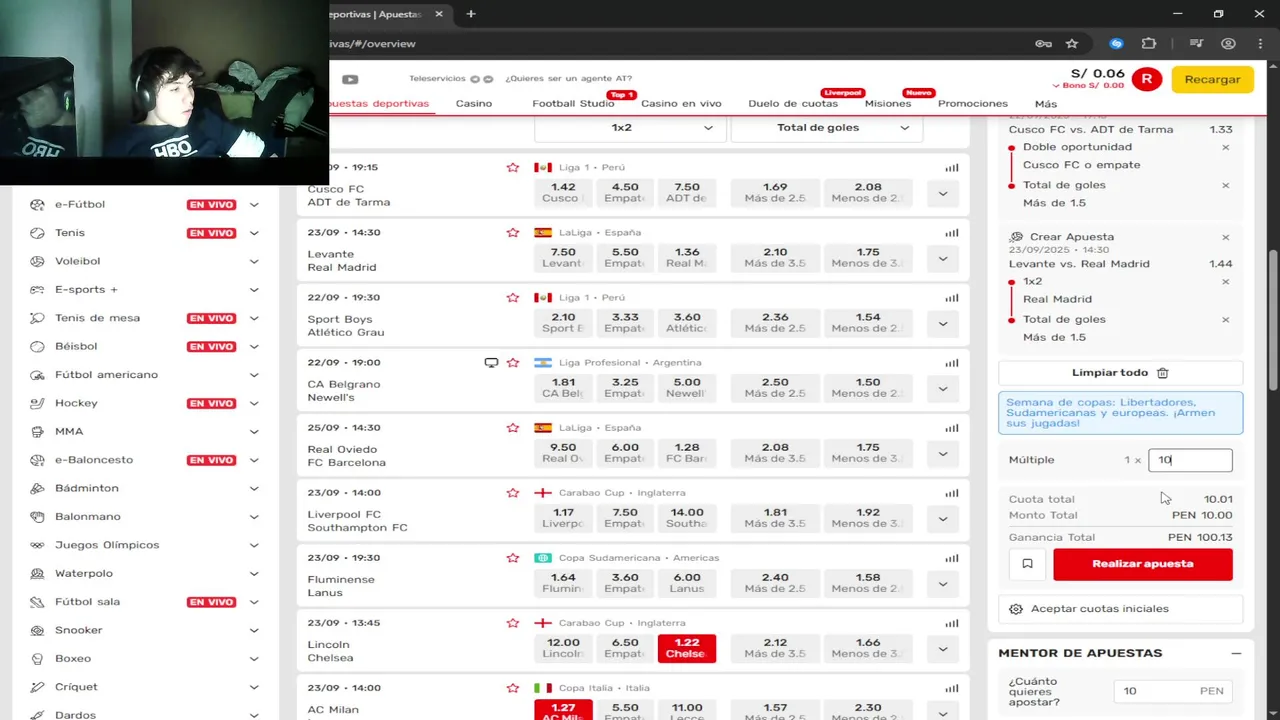Click the E-sports + controller icon
This screenshot has height=720, width=1280.
[37, 289]
